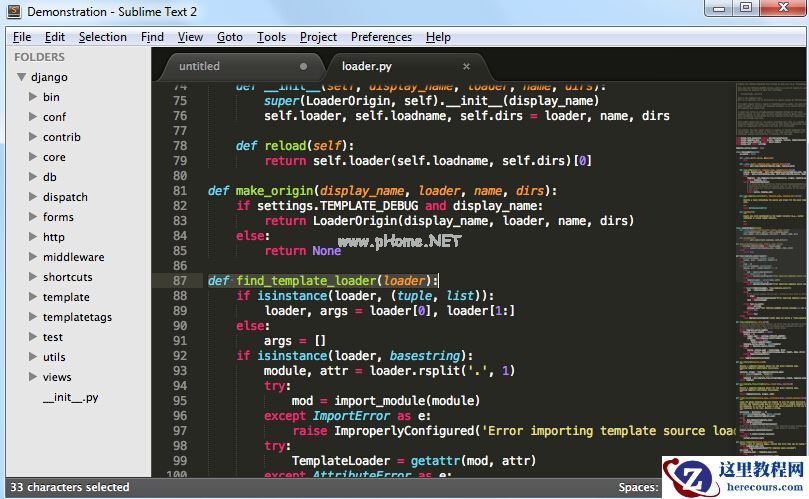Image resolution: width=809 pixels, height=499 pixels.
Task: Open the __init__.py file in sidebar
Action: 70,397
